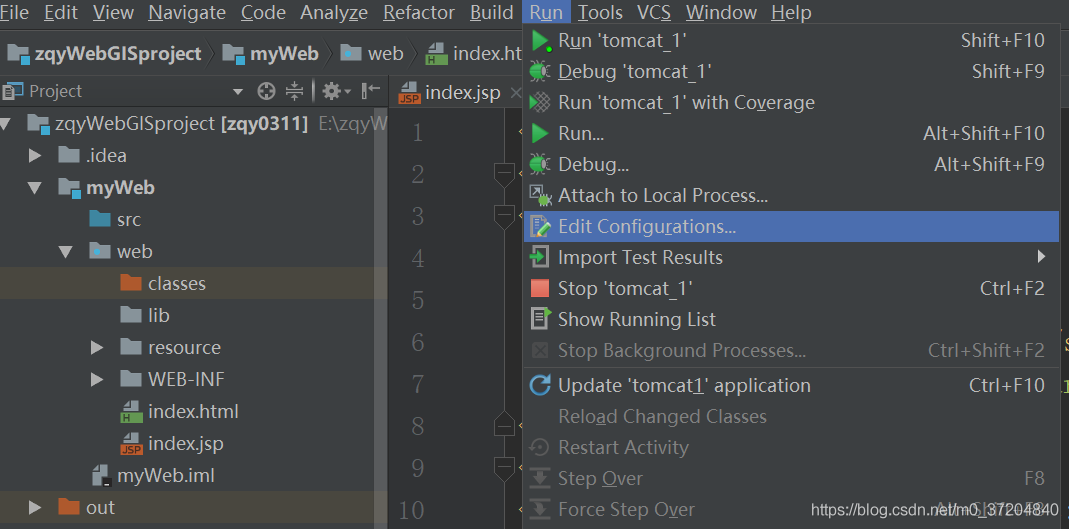The image size is (1069, 529).
Task: Click the index.html file icon in tree
Action: tap(131, 412)
